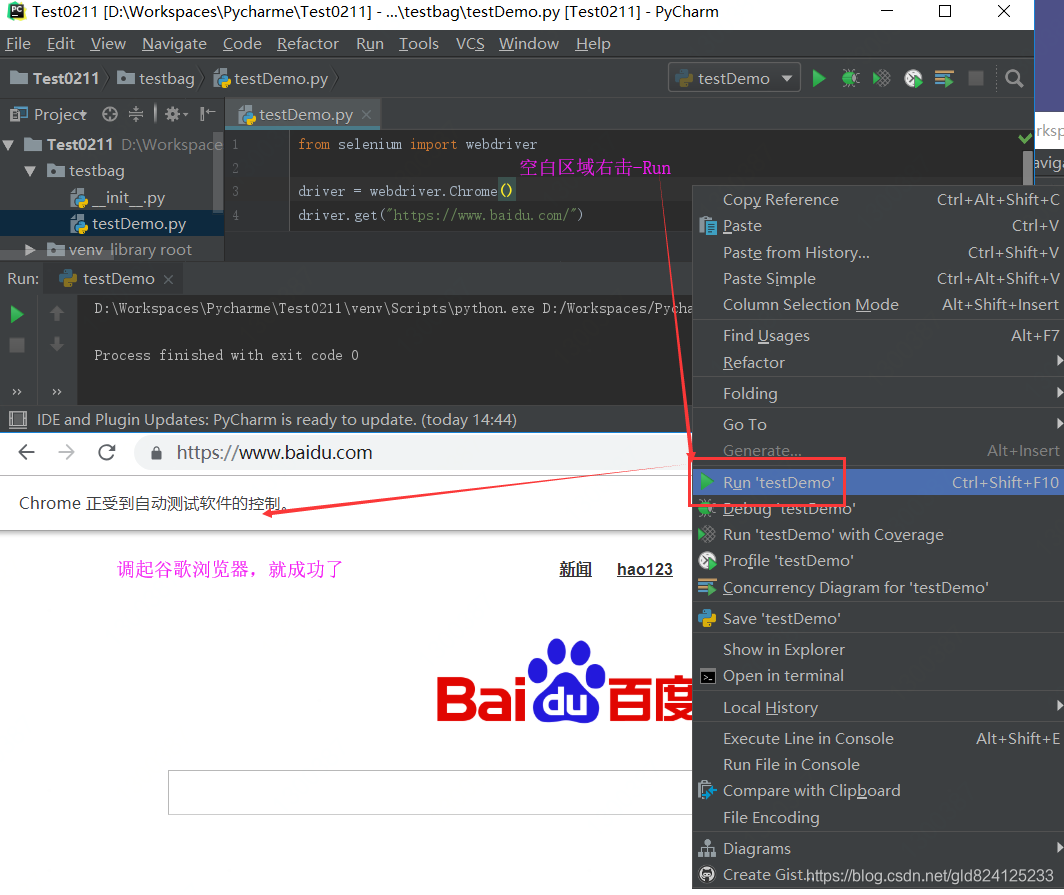This screenshot has width=1064, height=895.
Task: Open Concurrency Diagram from toolbar icon
Action: (x=944, y=79)
